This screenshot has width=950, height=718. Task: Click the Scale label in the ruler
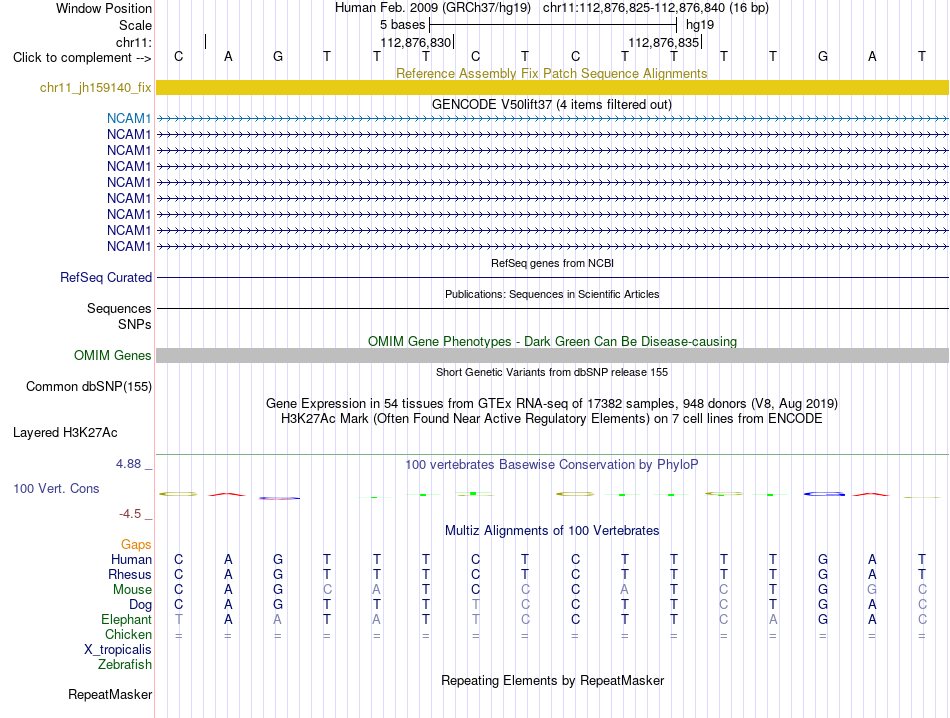135,25
